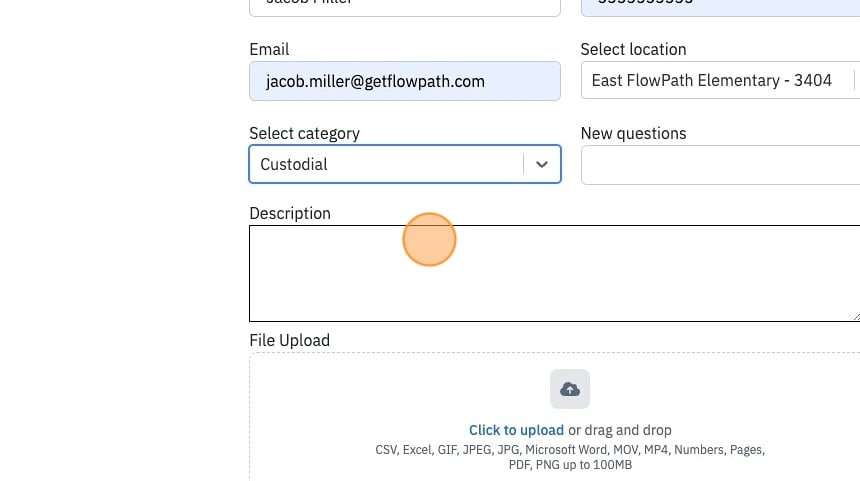The image size is (860, 481).
Task: Click the Select category label
Action: [x=304, y=133]
